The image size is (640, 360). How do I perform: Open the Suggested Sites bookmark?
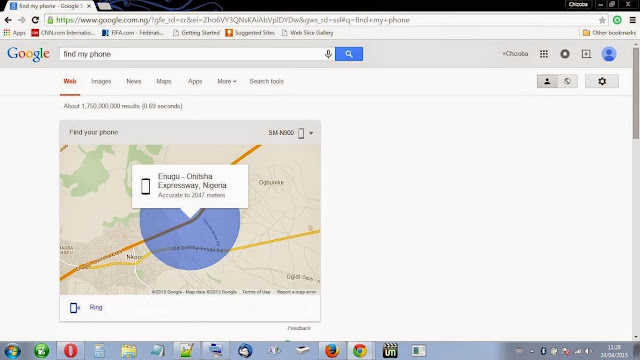(x=250, y=33)
